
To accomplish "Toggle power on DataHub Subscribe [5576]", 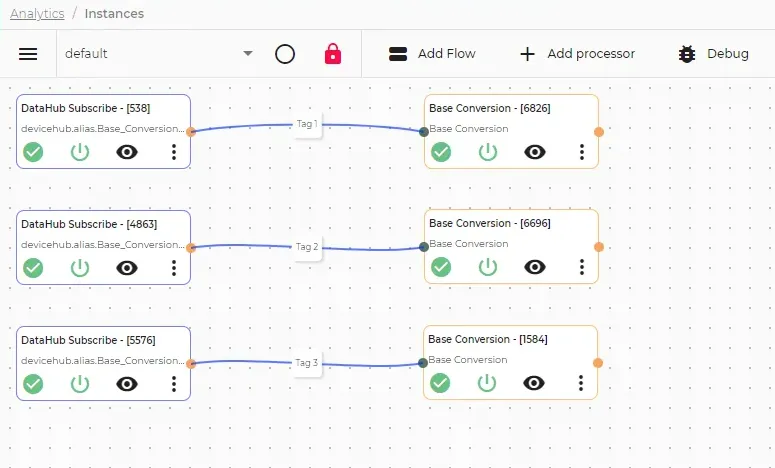I will point(80,384).
